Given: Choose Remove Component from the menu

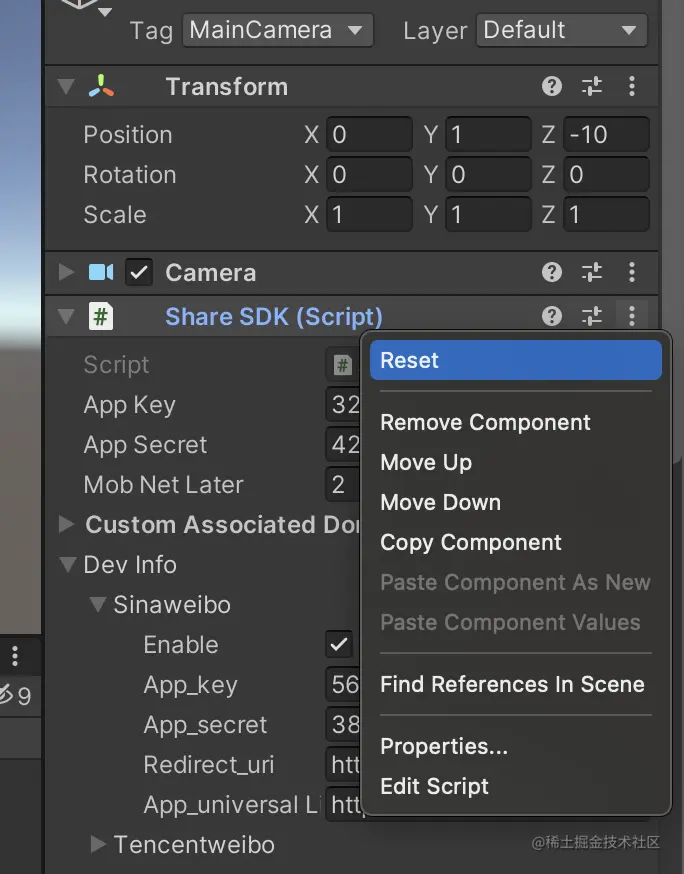Looking at the screenshot, I should coord(485,422).
